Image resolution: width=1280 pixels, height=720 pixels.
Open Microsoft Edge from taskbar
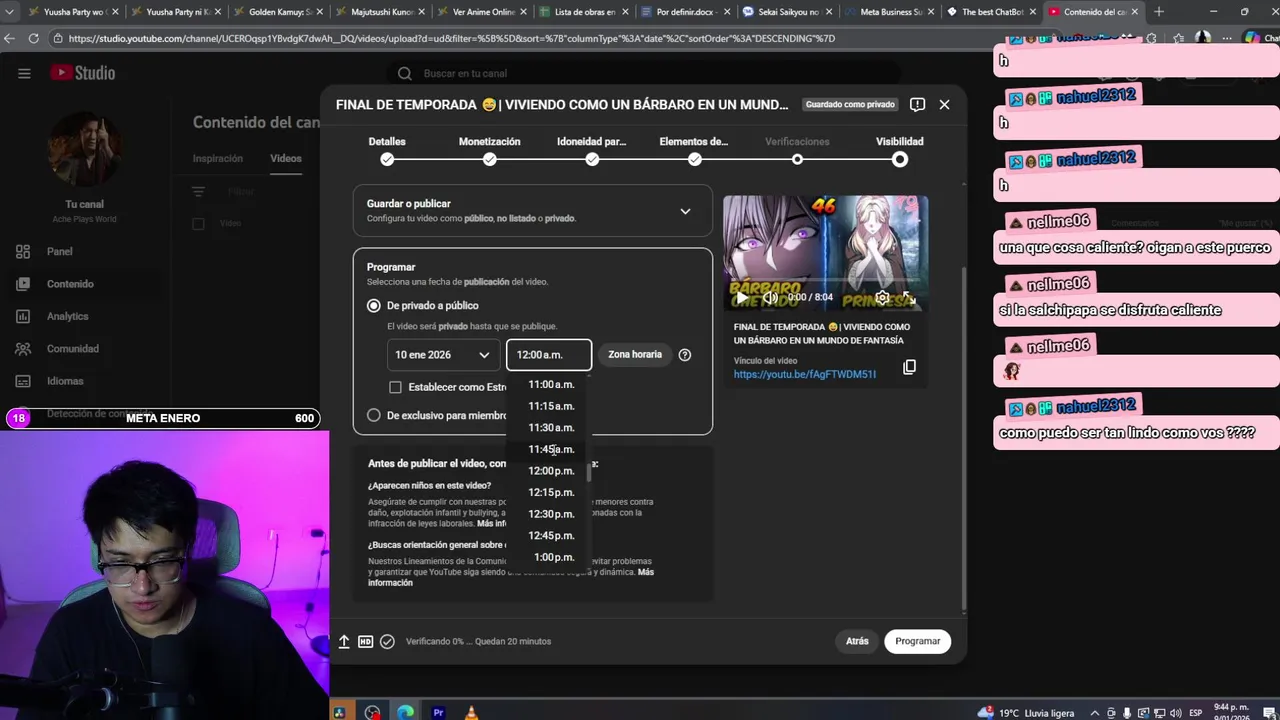405,712
